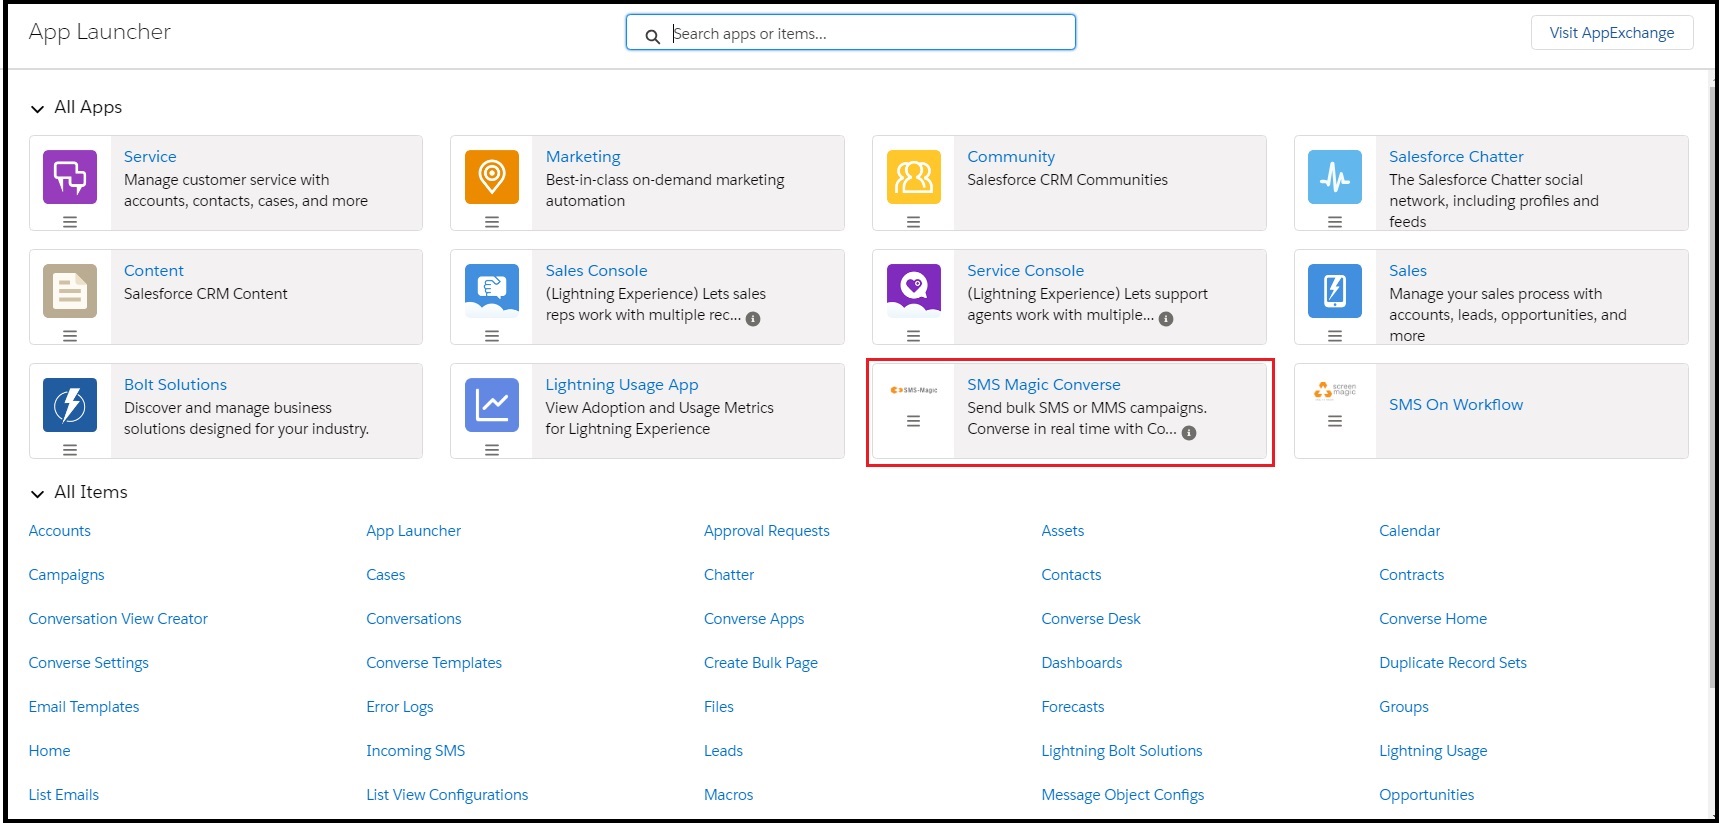Open the Message Object Configs item
Image resolution: width=1719 pixels, height=823 pixels.
point(1123,795)
